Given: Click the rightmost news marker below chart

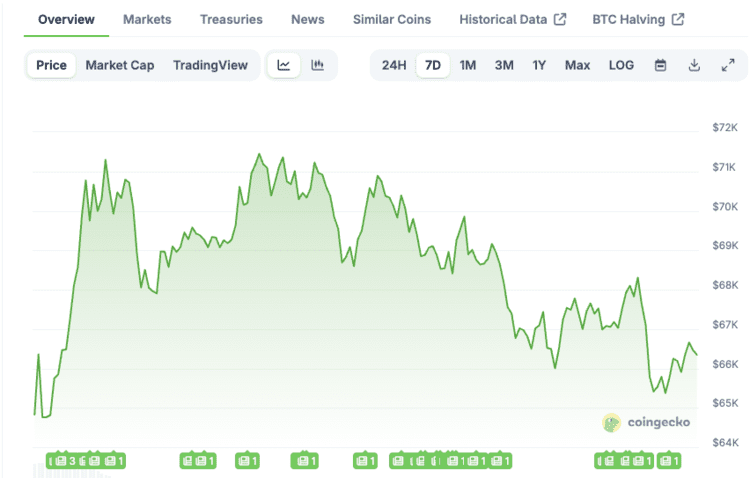Looking at the screenshot, I should (669, 461).
